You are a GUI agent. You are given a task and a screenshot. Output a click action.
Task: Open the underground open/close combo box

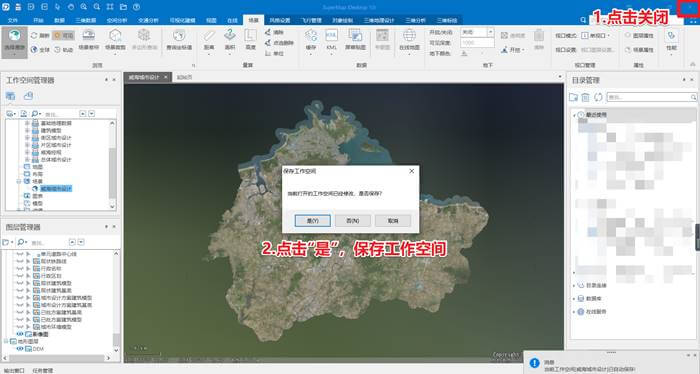pyautogui.click(x=477, y=32)
